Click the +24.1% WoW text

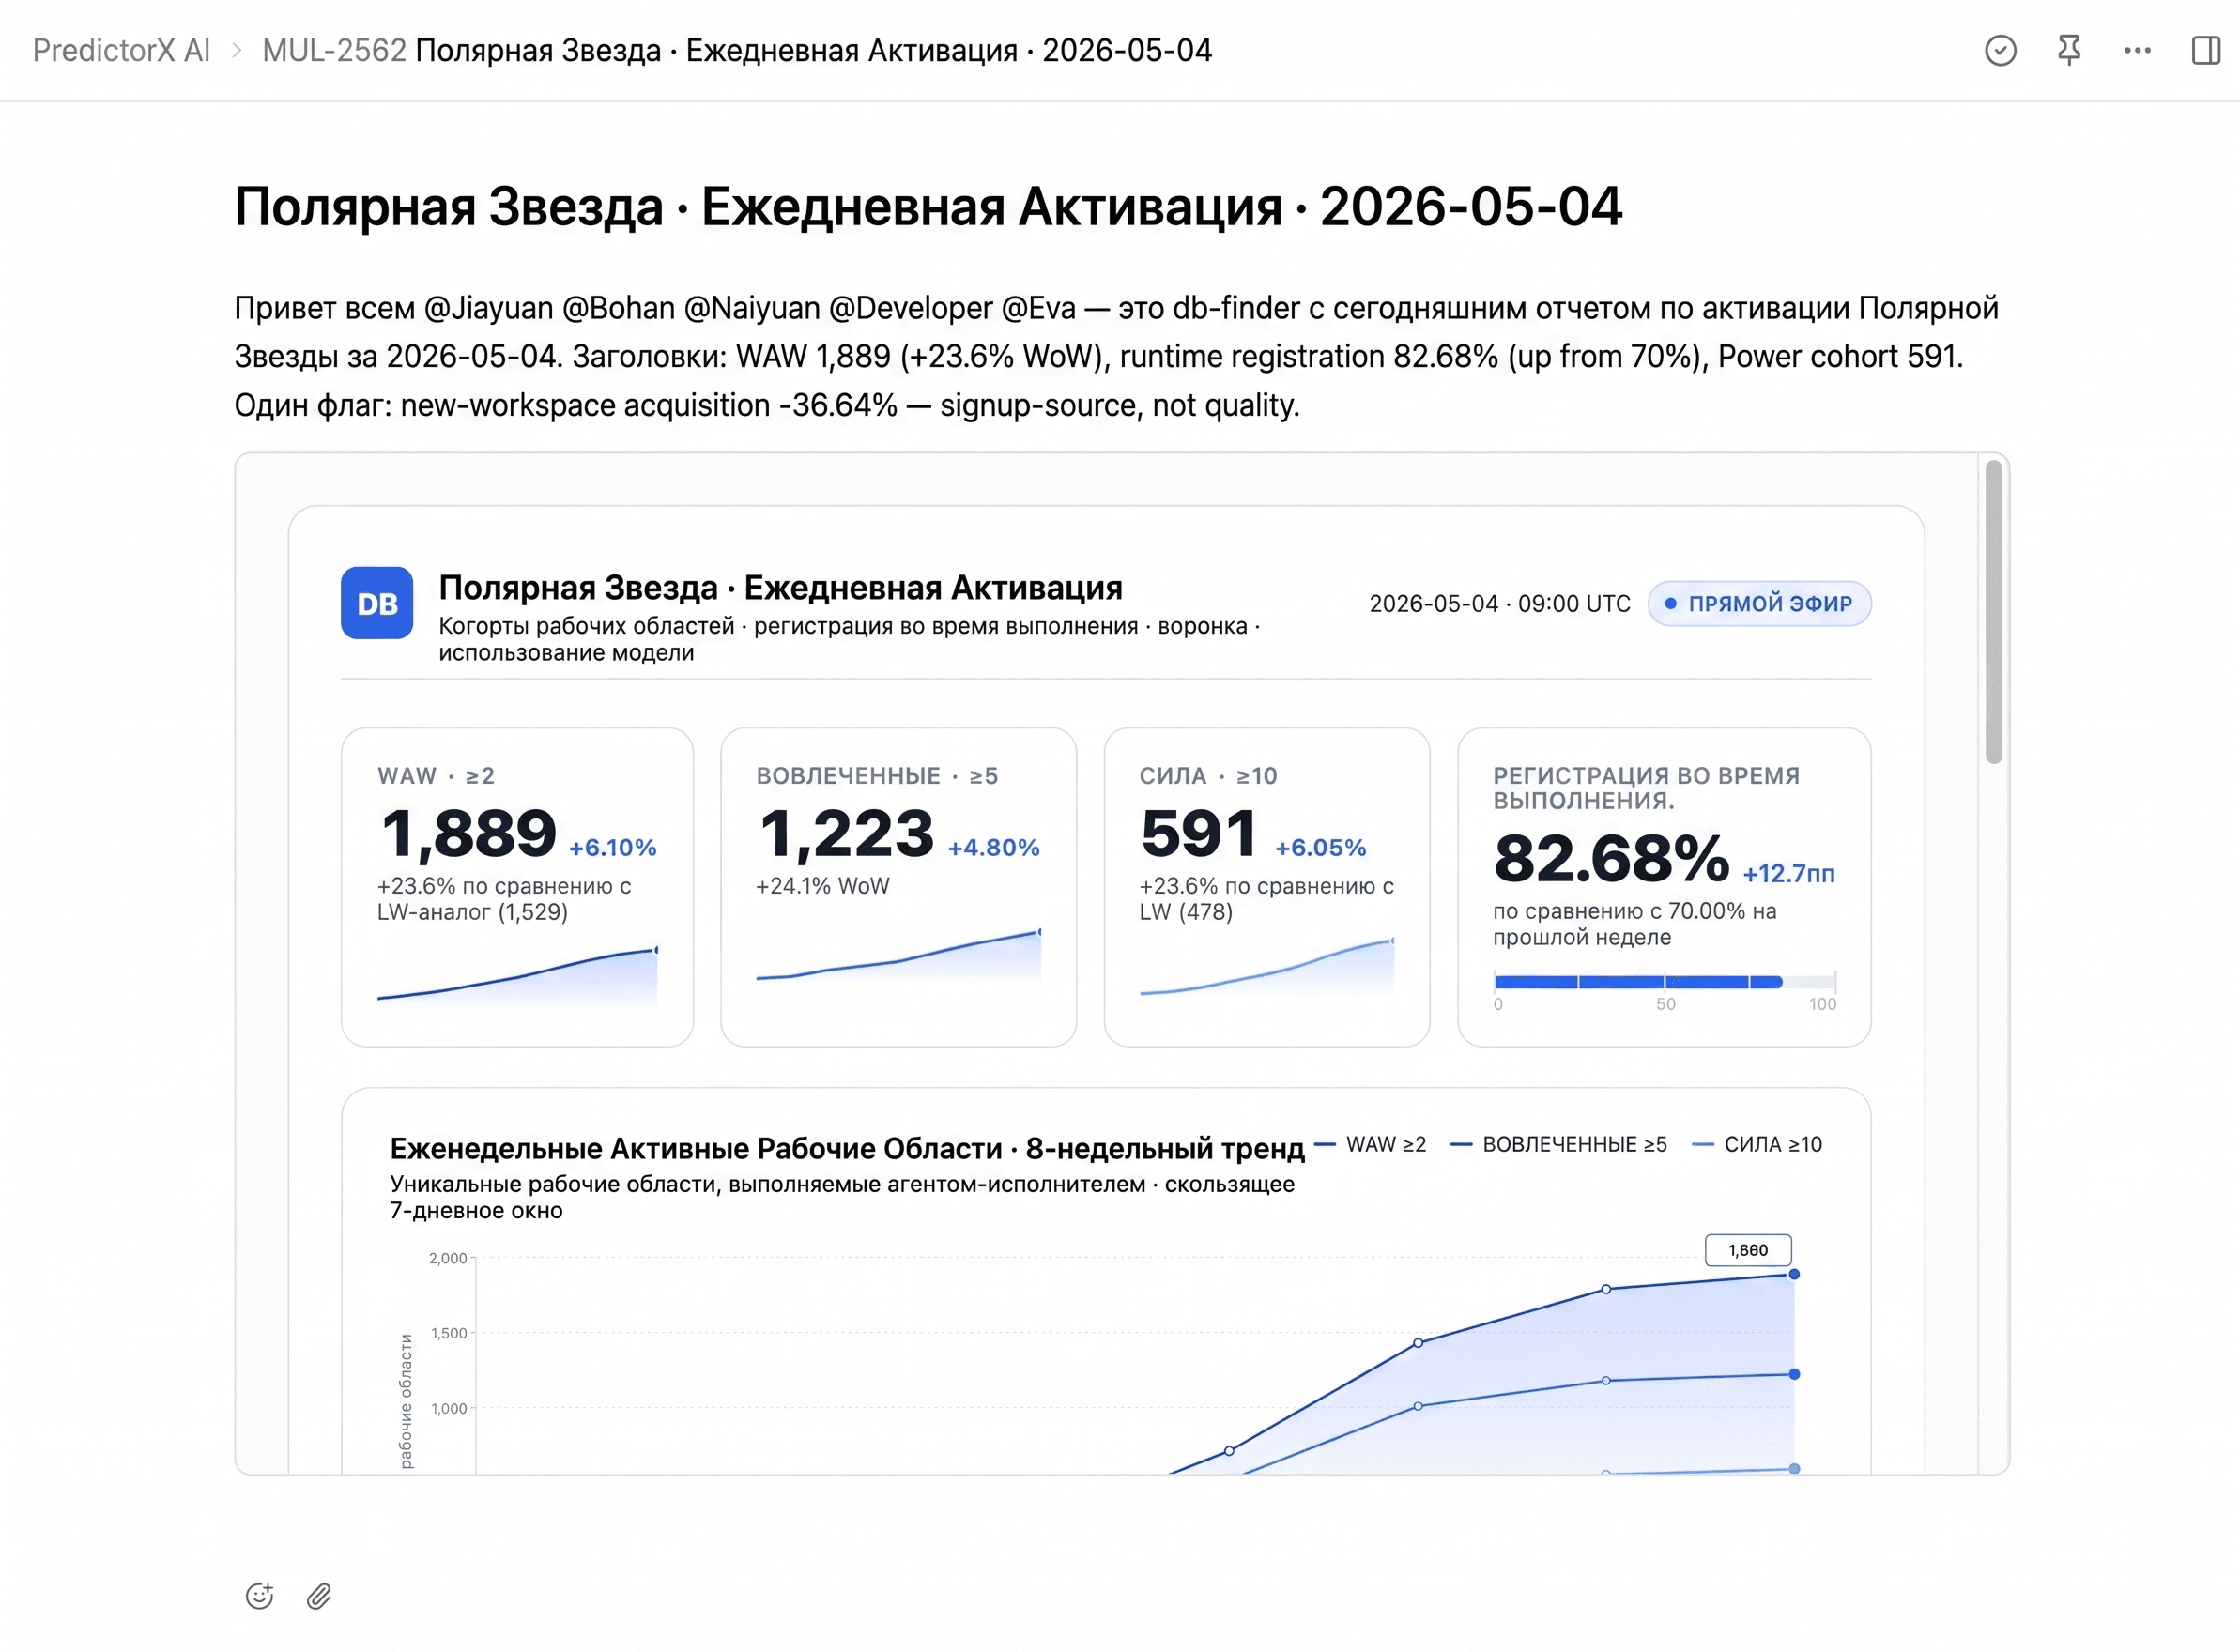[822, 885]
